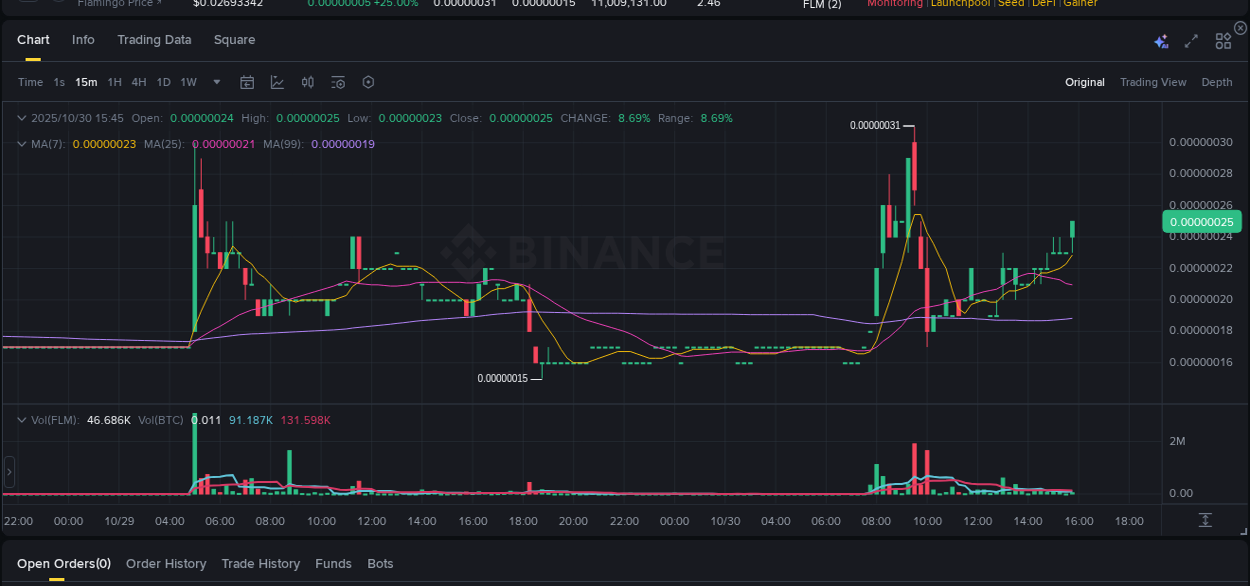
Task: Open the widget layout grid icon
Action: [x=1222, y=41]
